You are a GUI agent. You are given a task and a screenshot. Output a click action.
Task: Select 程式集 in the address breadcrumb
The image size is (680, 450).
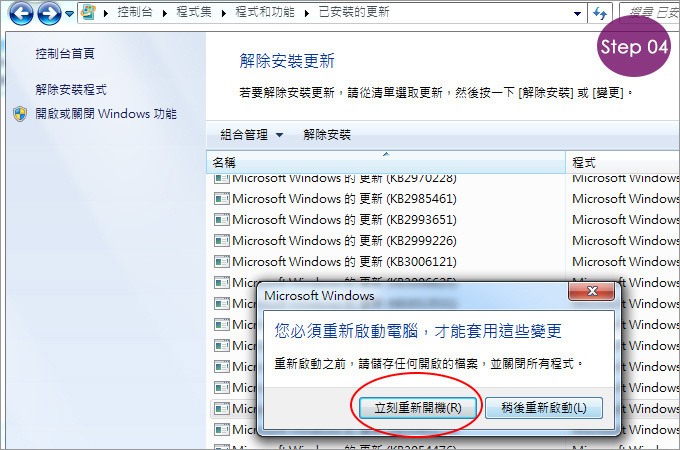(194, 12)
